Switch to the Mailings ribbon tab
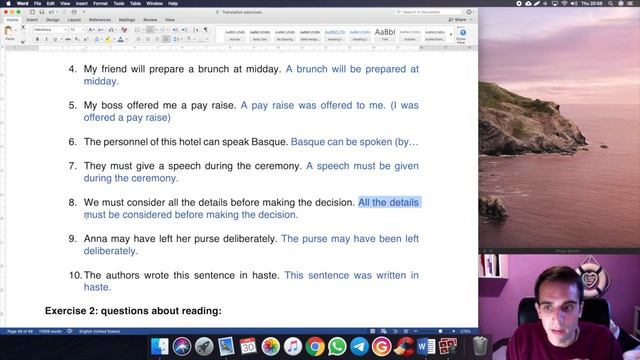The image size is (640, 360). 127,20
